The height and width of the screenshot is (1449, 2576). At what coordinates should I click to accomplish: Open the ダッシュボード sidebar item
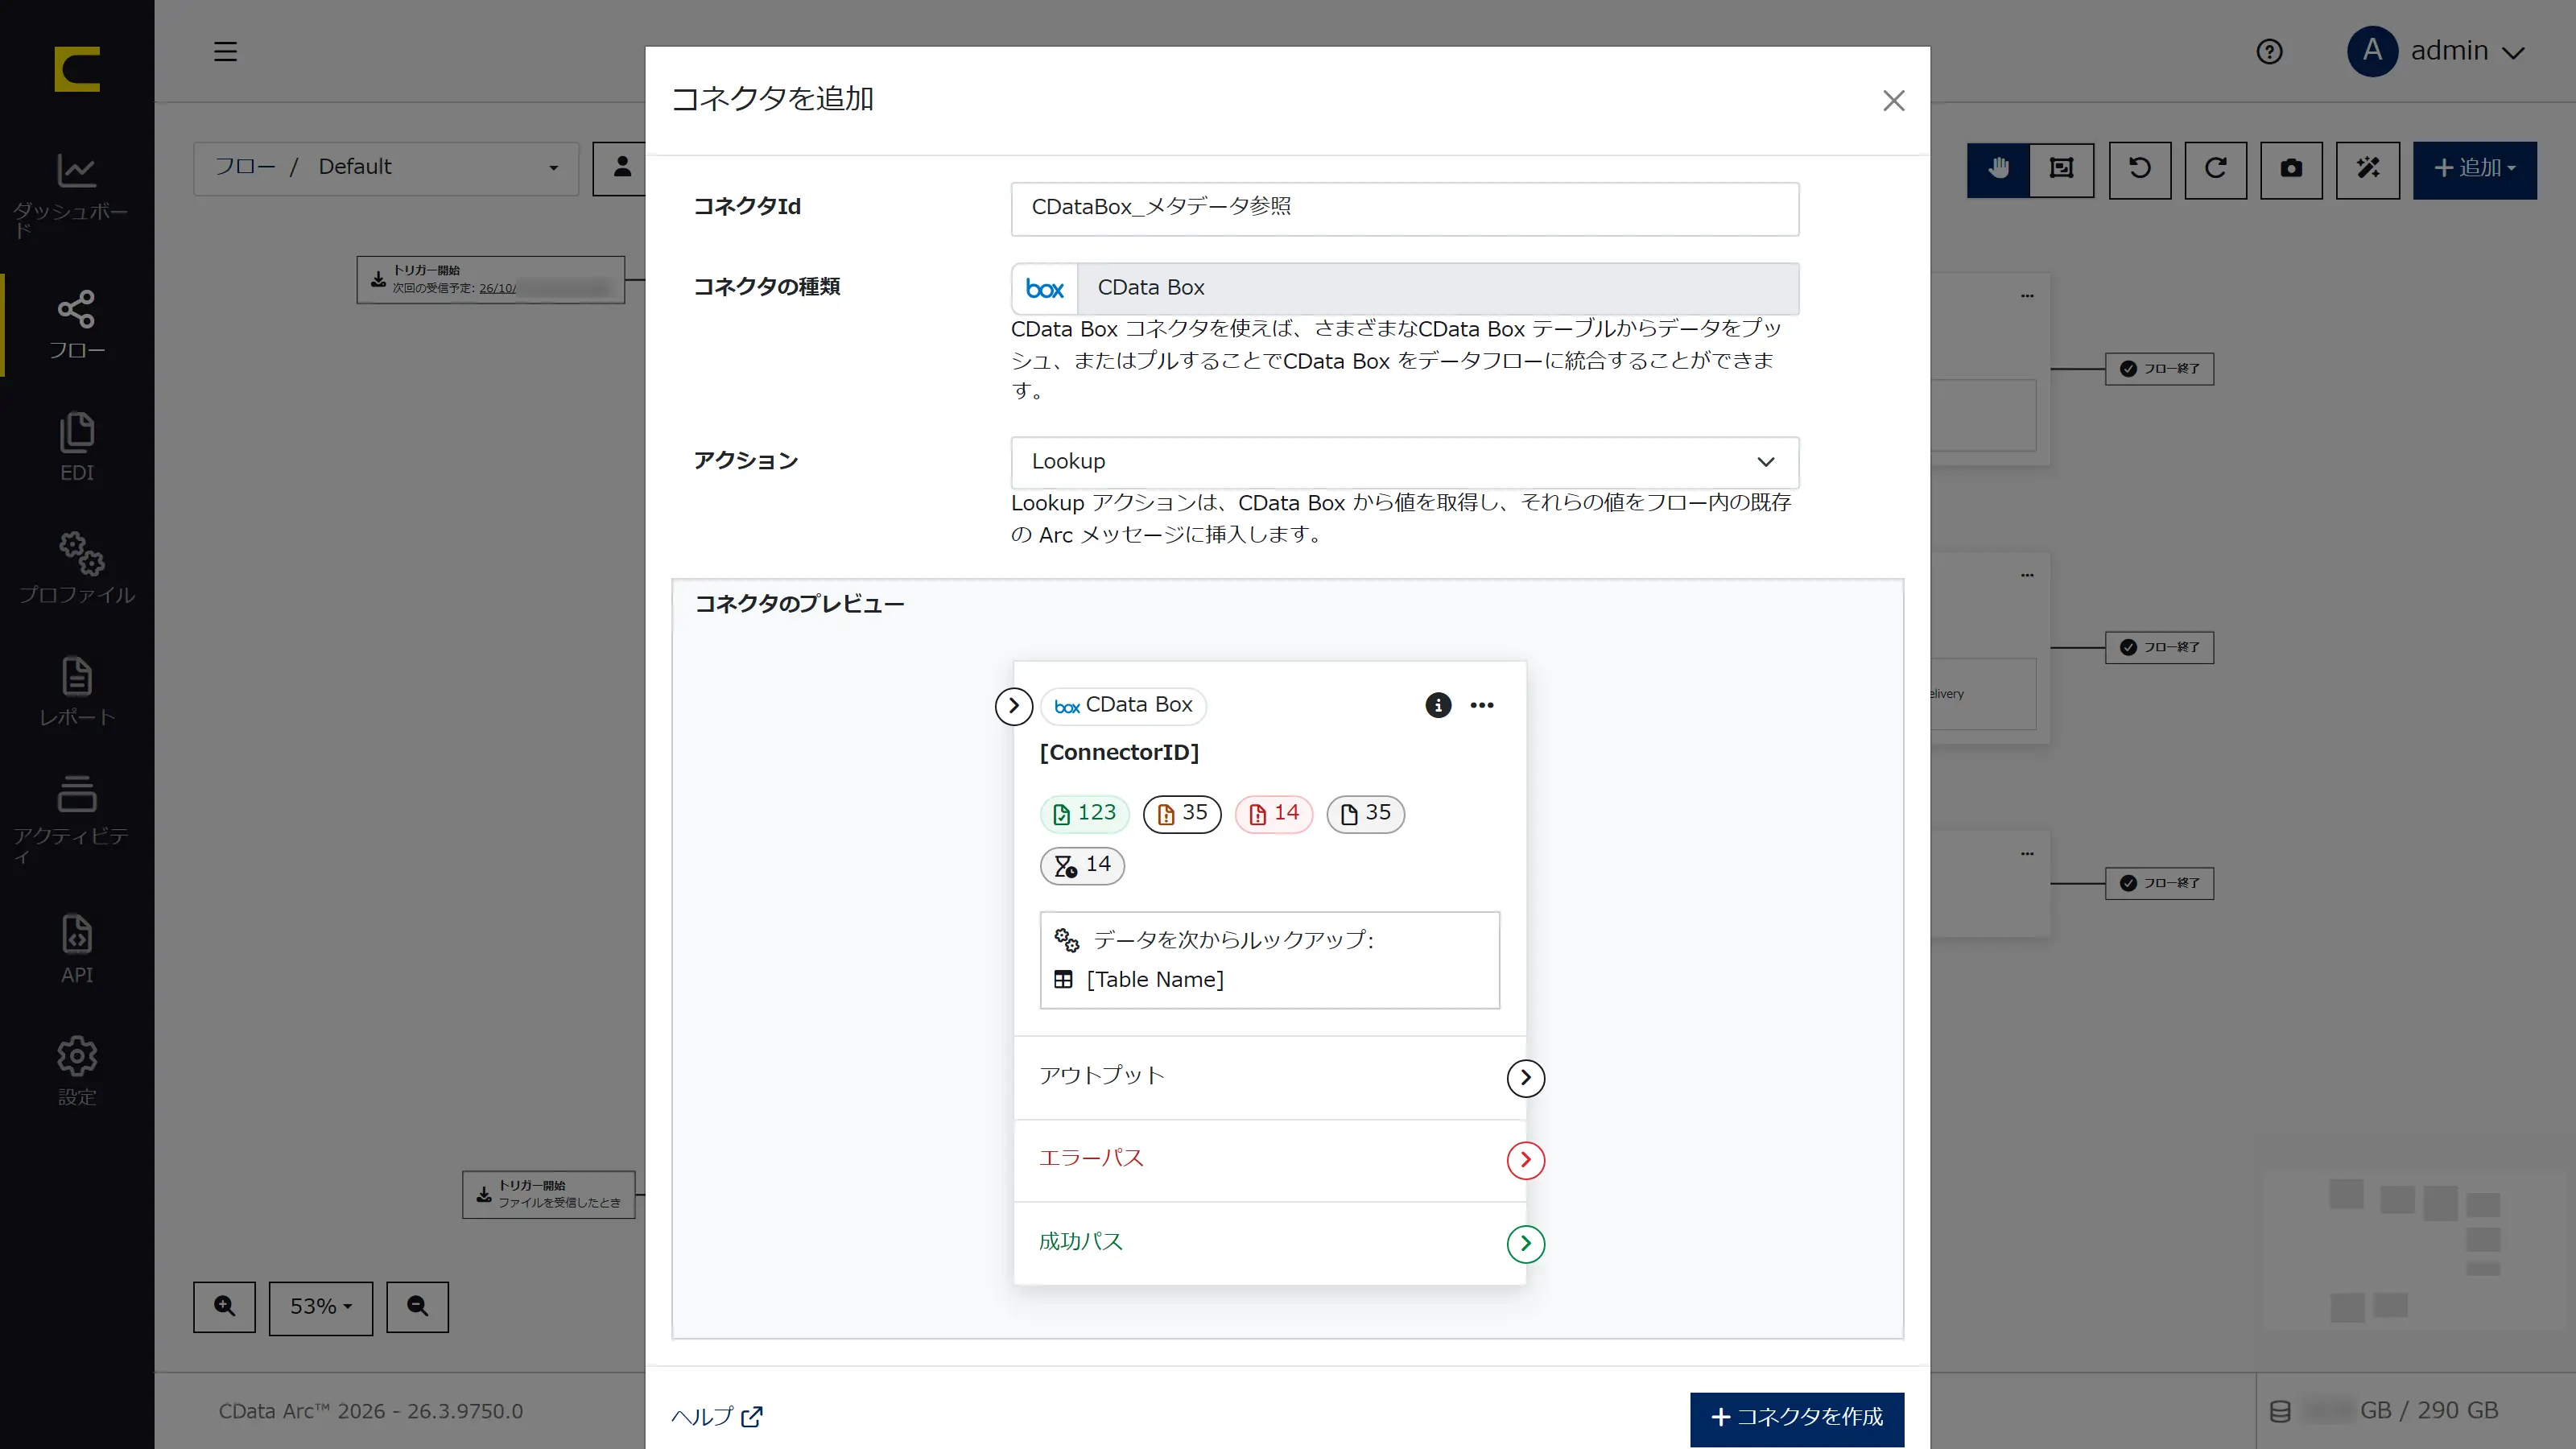(77, 196)
